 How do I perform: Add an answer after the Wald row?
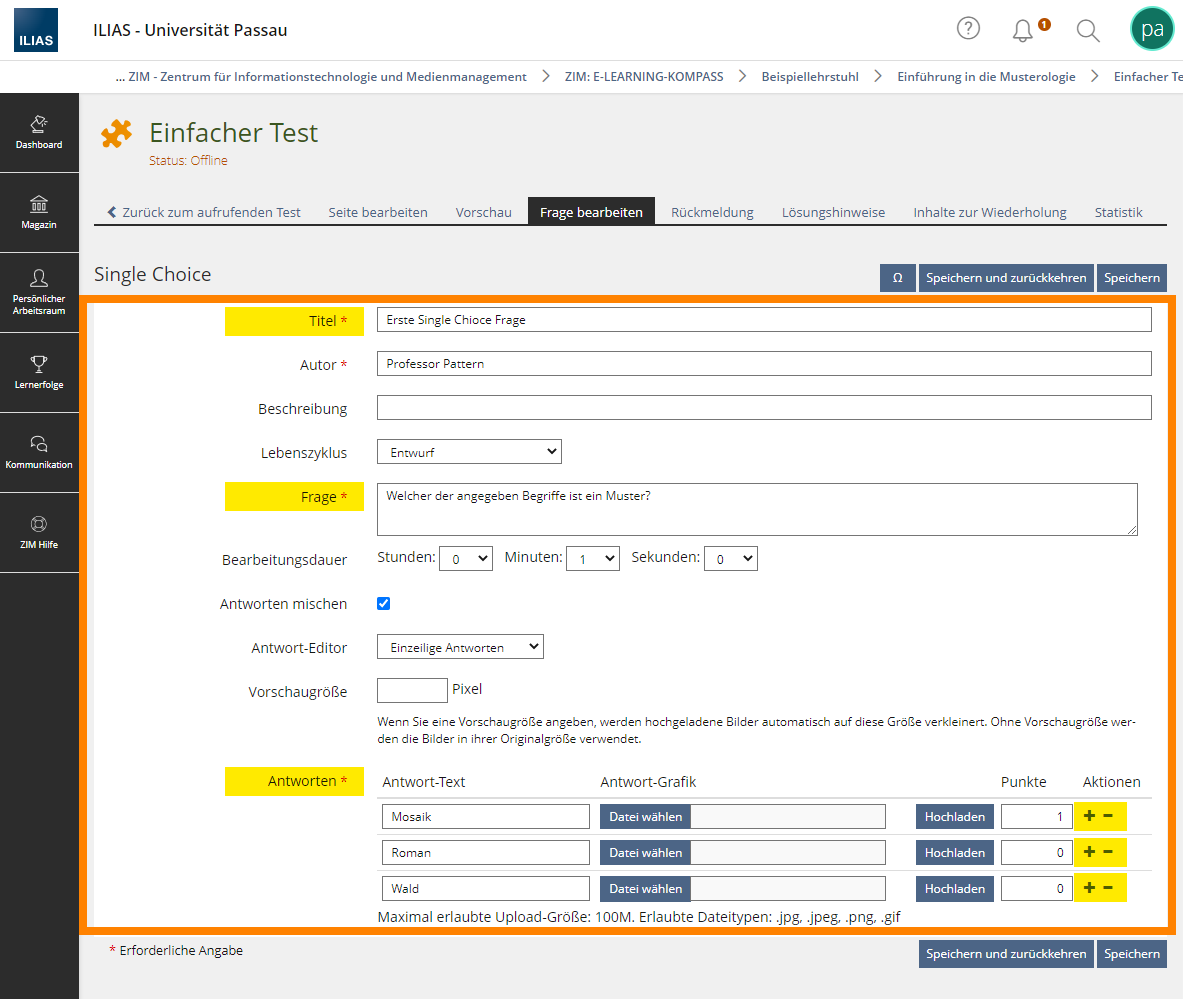pos(1089,888)
